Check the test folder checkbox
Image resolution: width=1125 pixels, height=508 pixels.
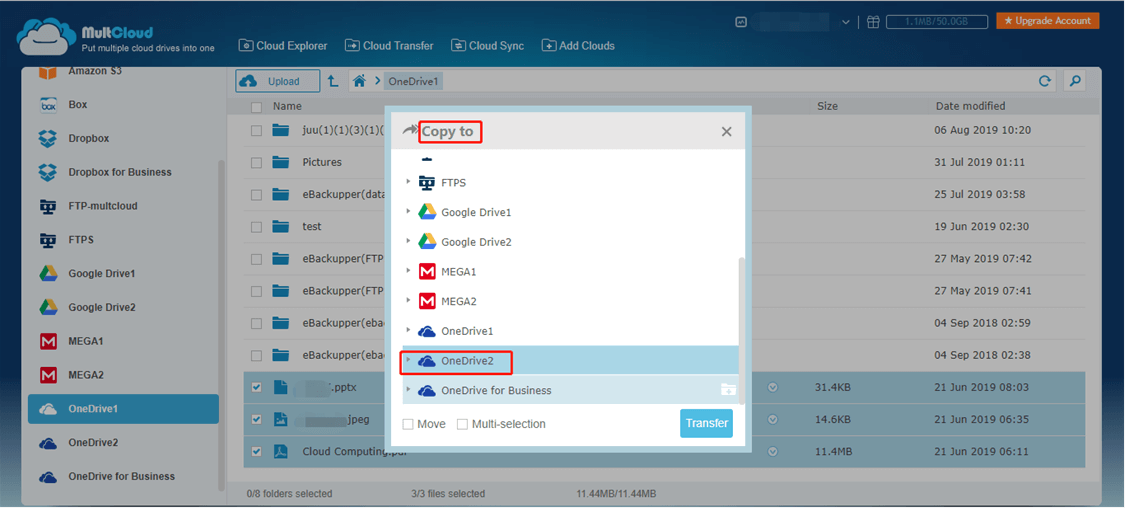coord(256,227)
